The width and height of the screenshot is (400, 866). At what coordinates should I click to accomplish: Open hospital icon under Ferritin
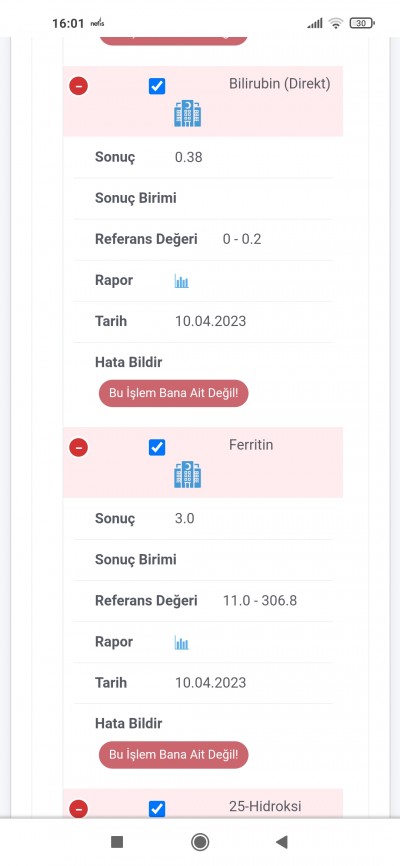(188, 475)
